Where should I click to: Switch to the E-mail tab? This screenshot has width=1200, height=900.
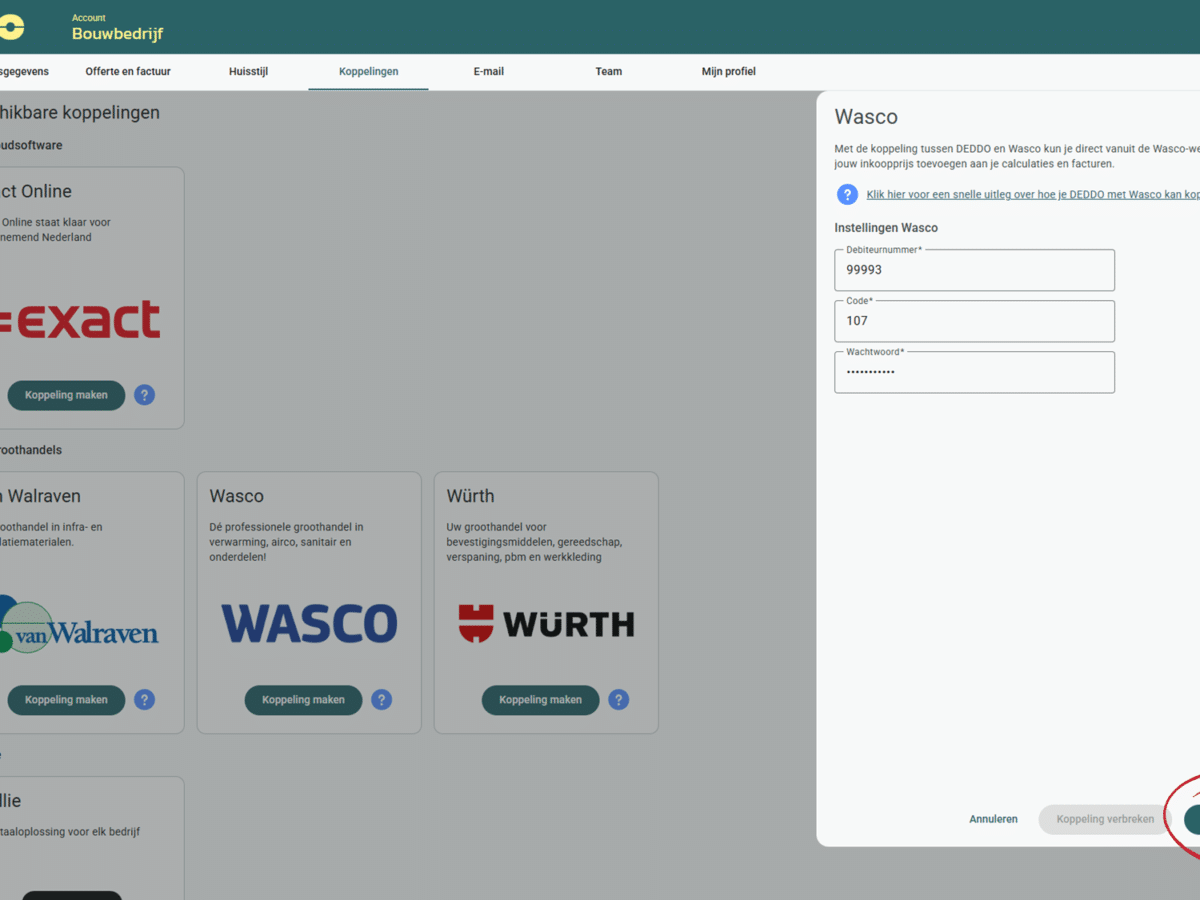[488, 71]
